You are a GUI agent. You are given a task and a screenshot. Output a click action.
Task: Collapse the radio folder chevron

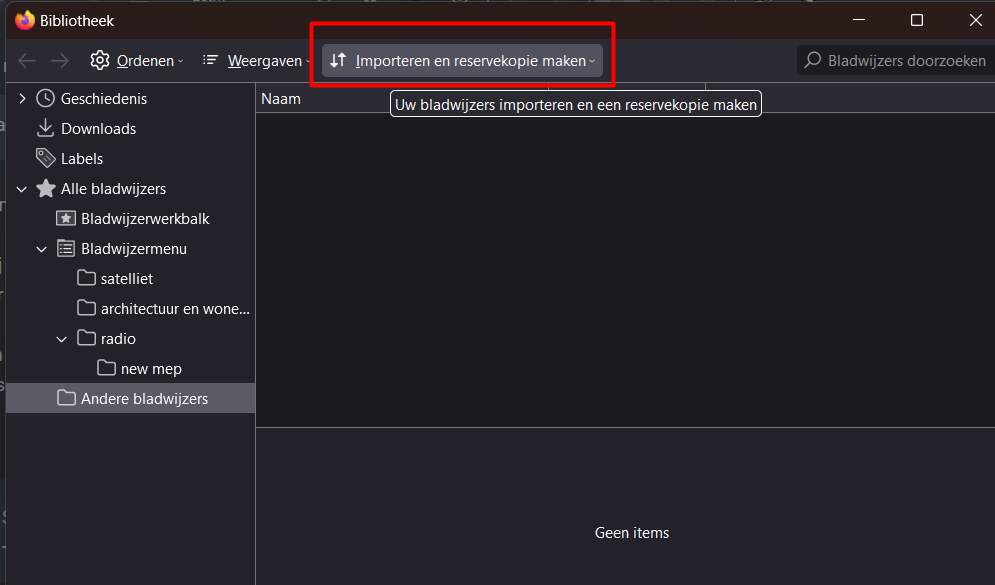pyautogui.click(x=61, y=338)
